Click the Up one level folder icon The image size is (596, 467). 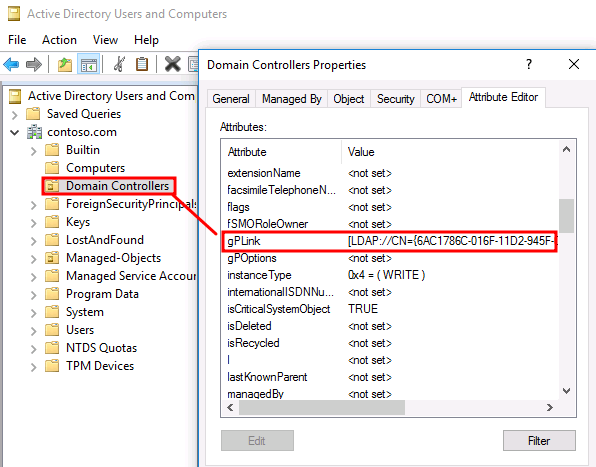point(65,65)
